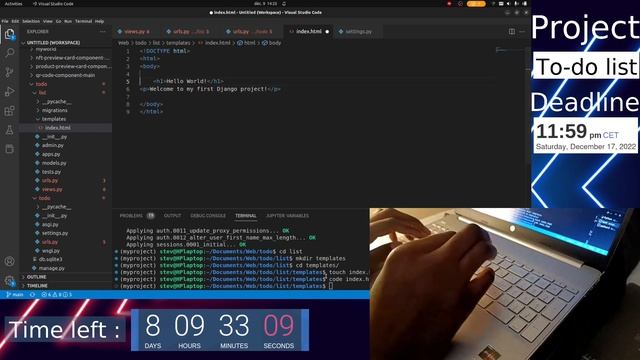Open File menu
This screenshot has width=640, height=360.
[x=5, y=21]
